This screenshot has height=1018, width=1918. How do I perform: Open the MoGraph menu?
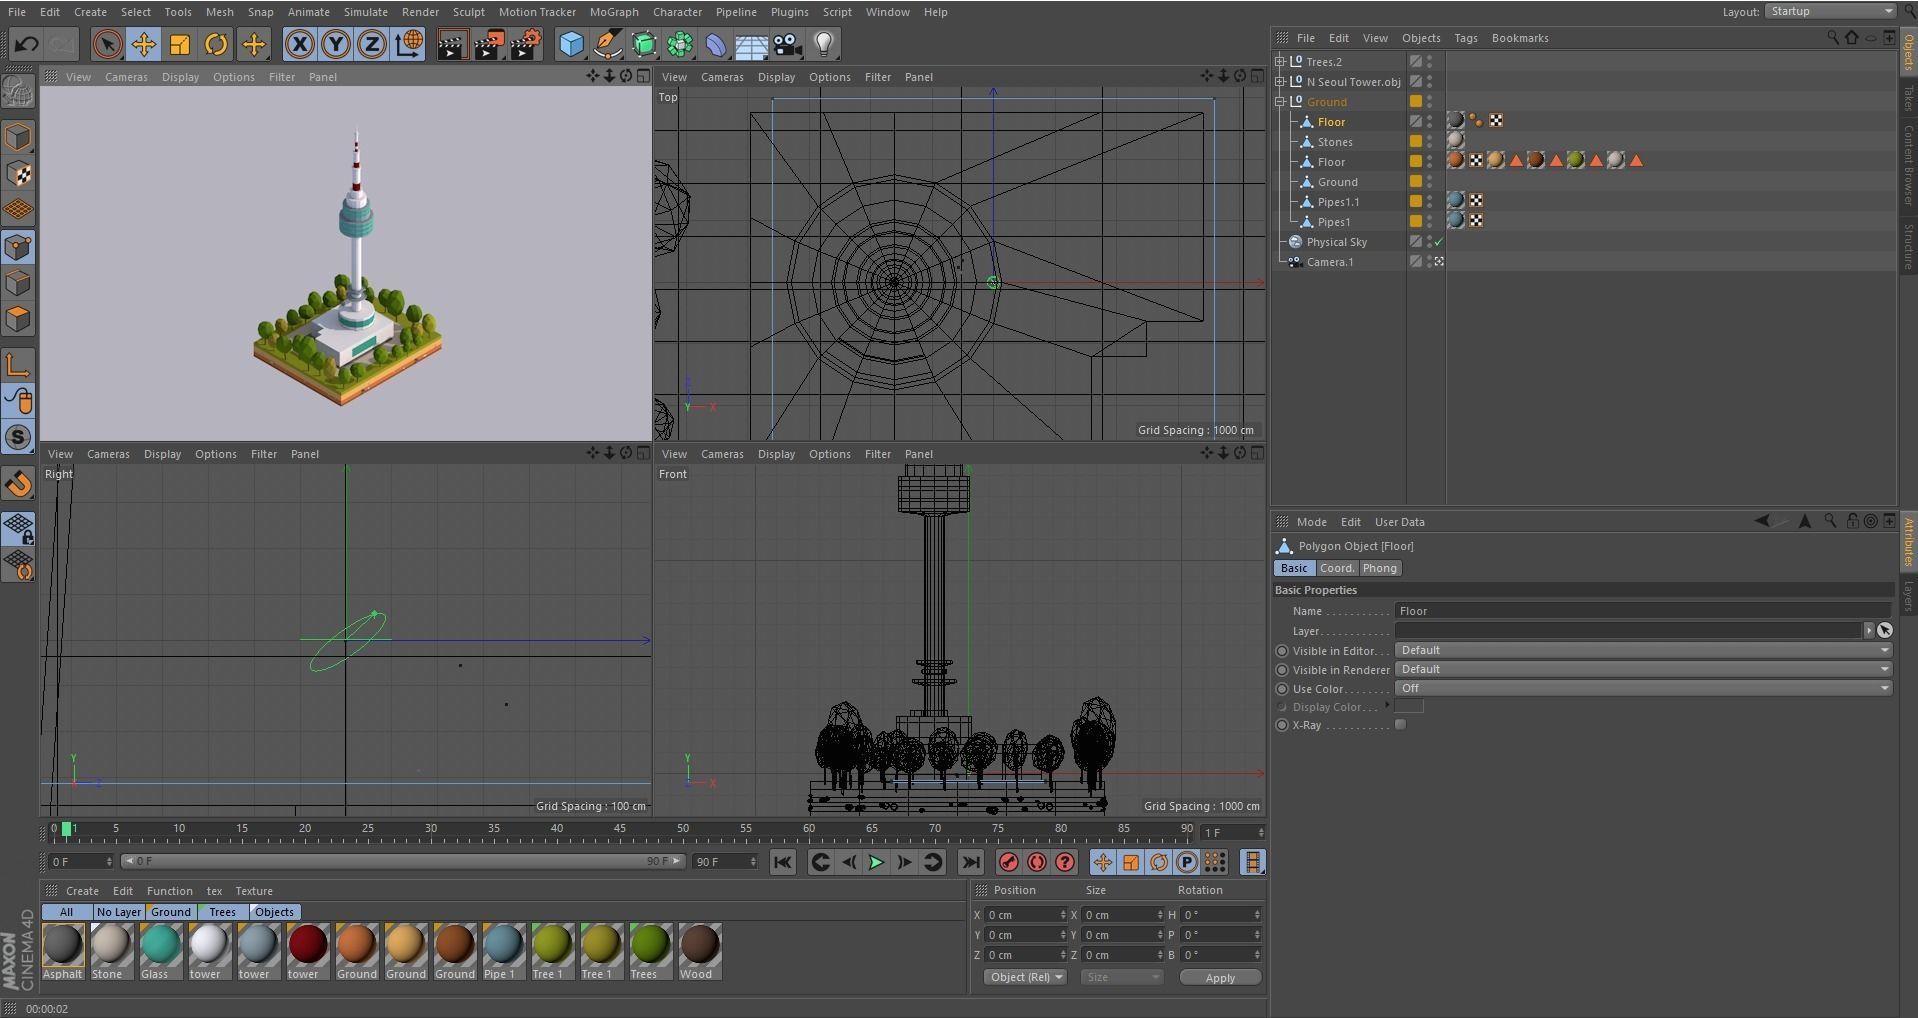[x=613, y=12]
